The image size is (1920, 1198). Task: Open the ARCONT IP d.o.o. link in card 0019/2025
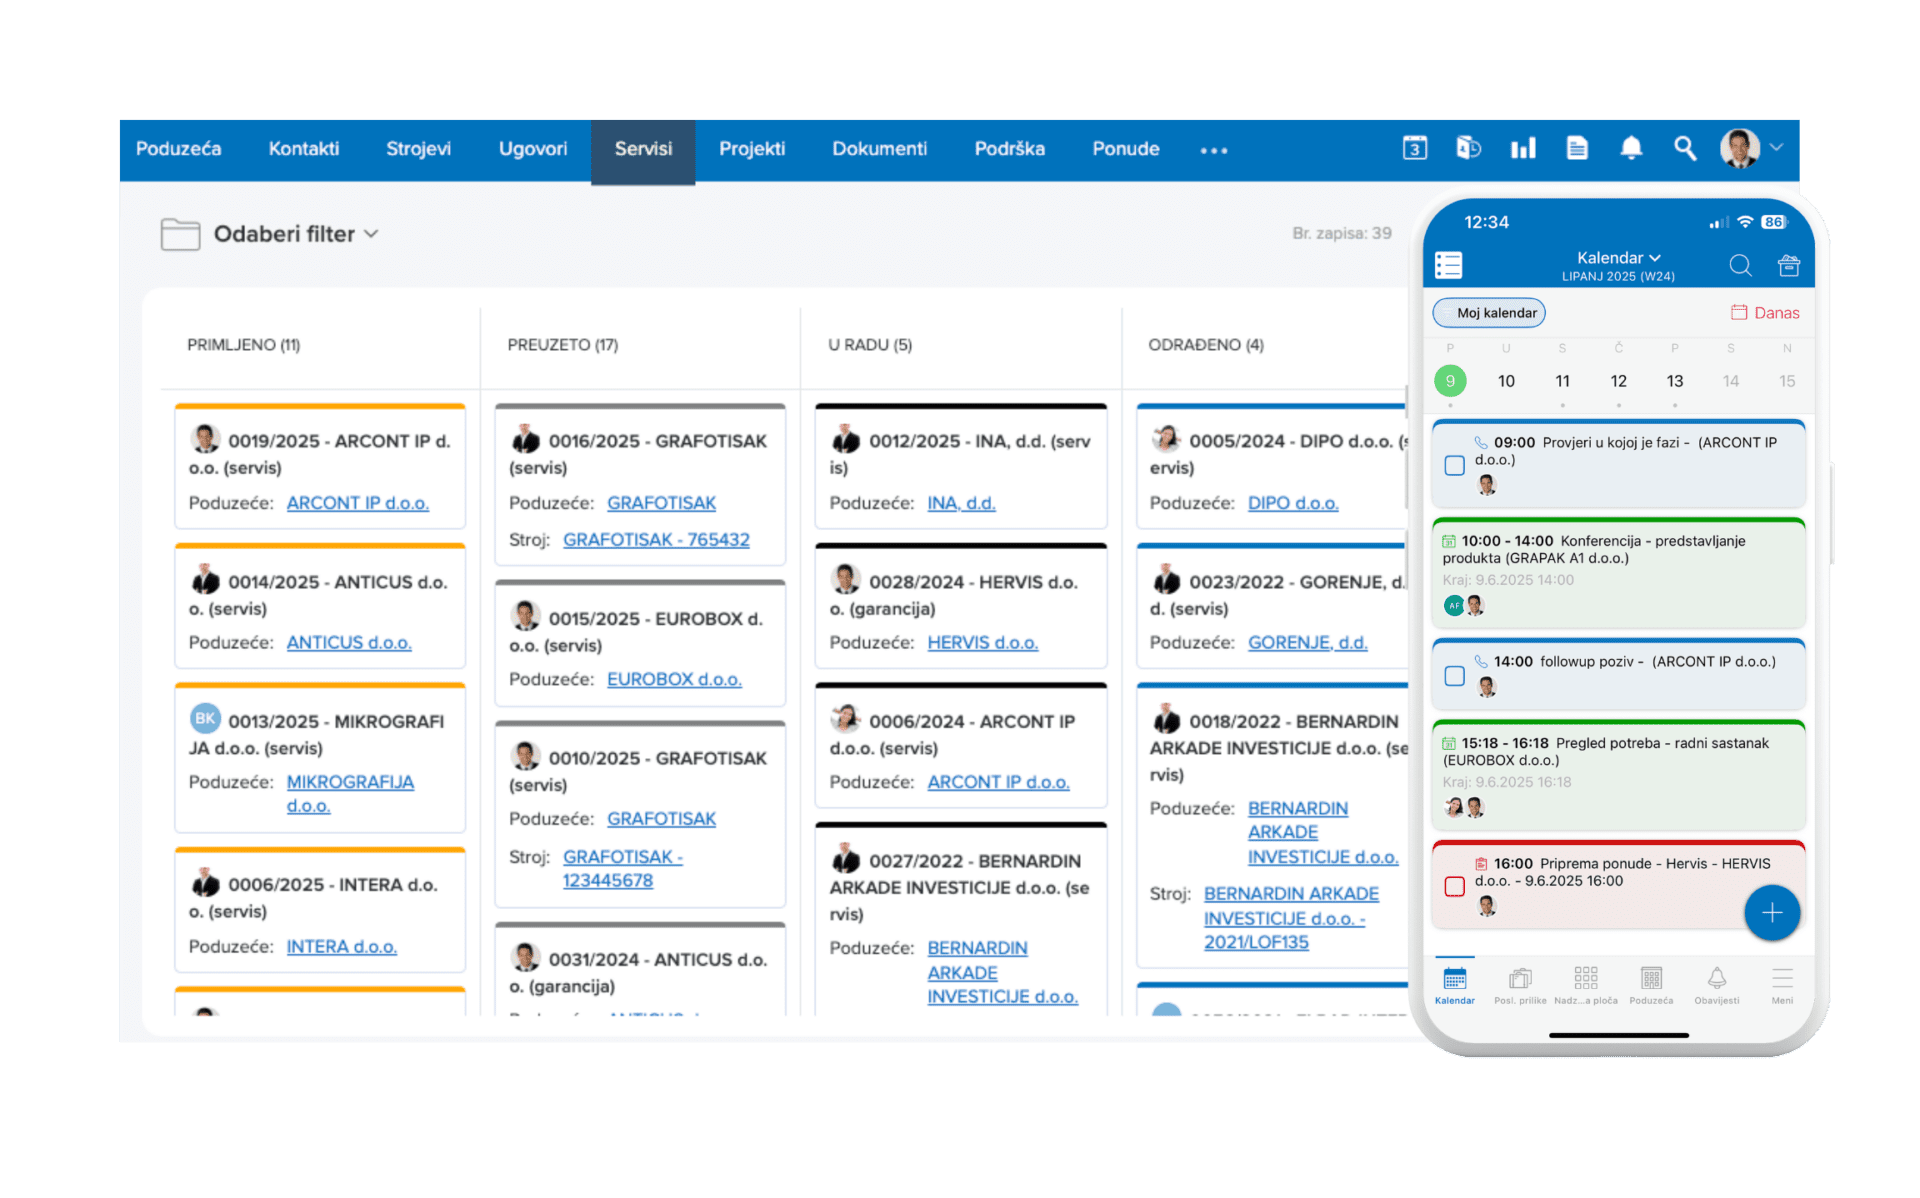(358, 503)
